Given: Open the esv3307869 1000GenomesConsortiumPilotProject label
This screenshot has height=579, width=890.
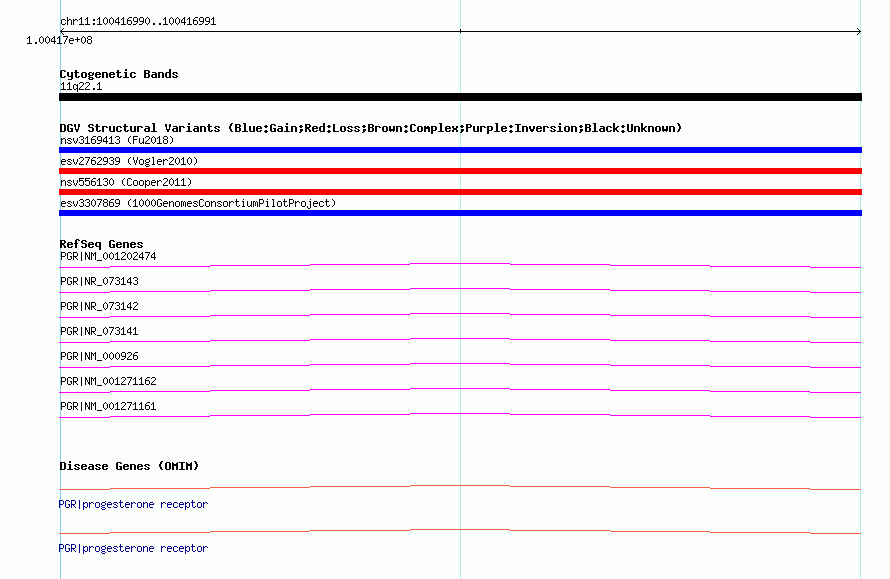Looking at the screenshot, I should (198, 203).
